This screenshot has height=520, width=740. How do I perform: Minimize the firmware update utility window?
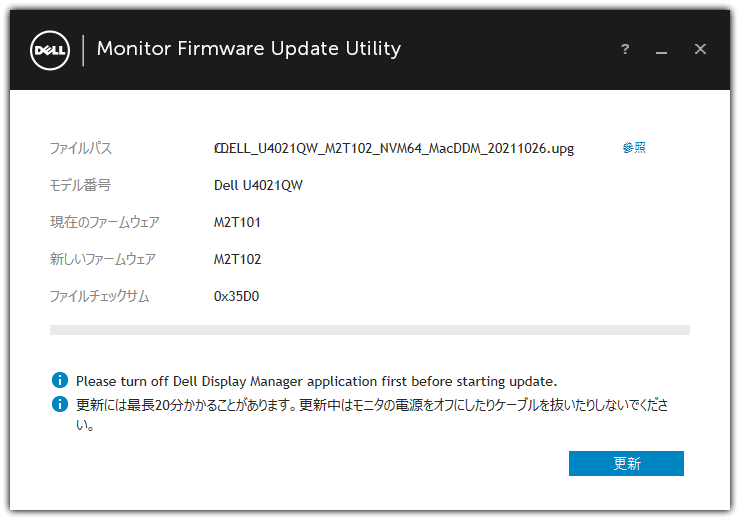point(662,51)
